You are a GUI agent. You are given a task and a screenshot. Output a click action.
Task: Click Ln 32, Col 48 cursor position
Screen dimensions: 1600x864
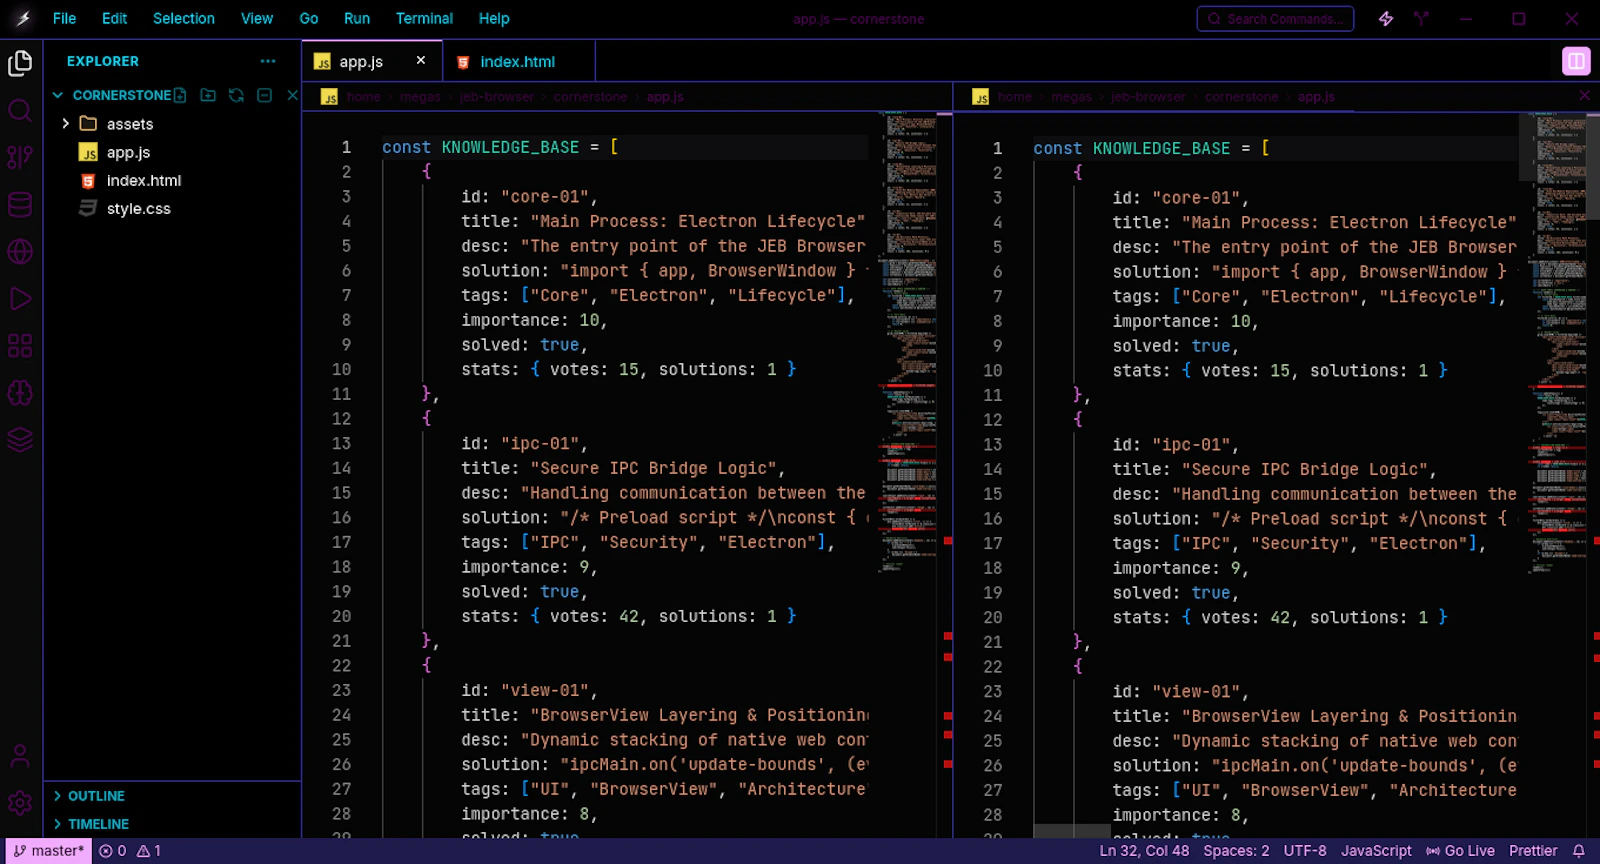1144,851
